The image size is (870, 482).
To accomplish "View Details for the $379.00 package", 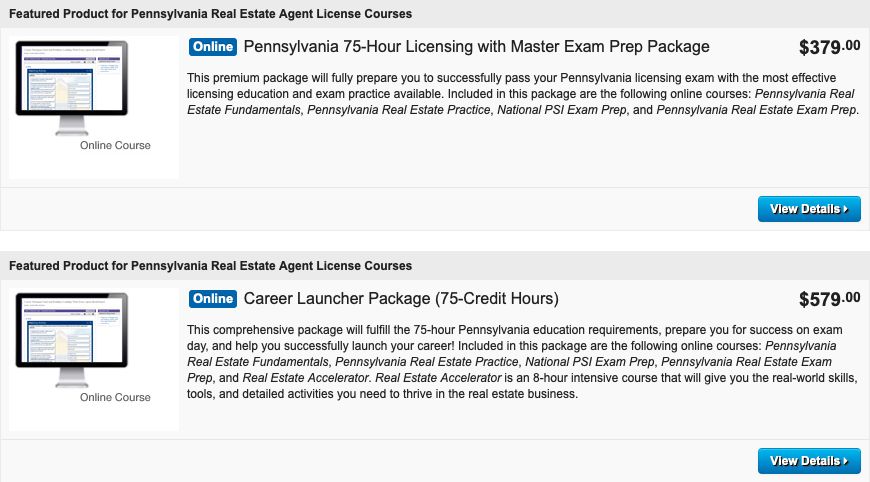I will point(809,209).
